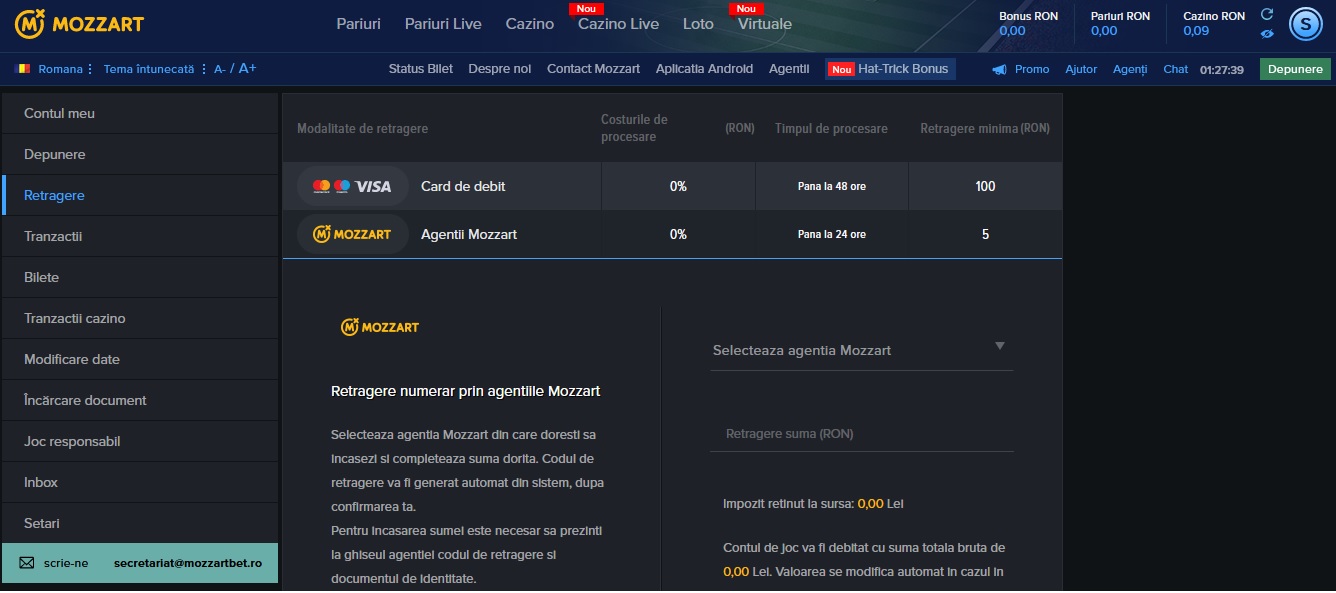Click the Bonus RON balance 0,00
This screenshot has width=1336, height=593.
tap(1012, 31)
